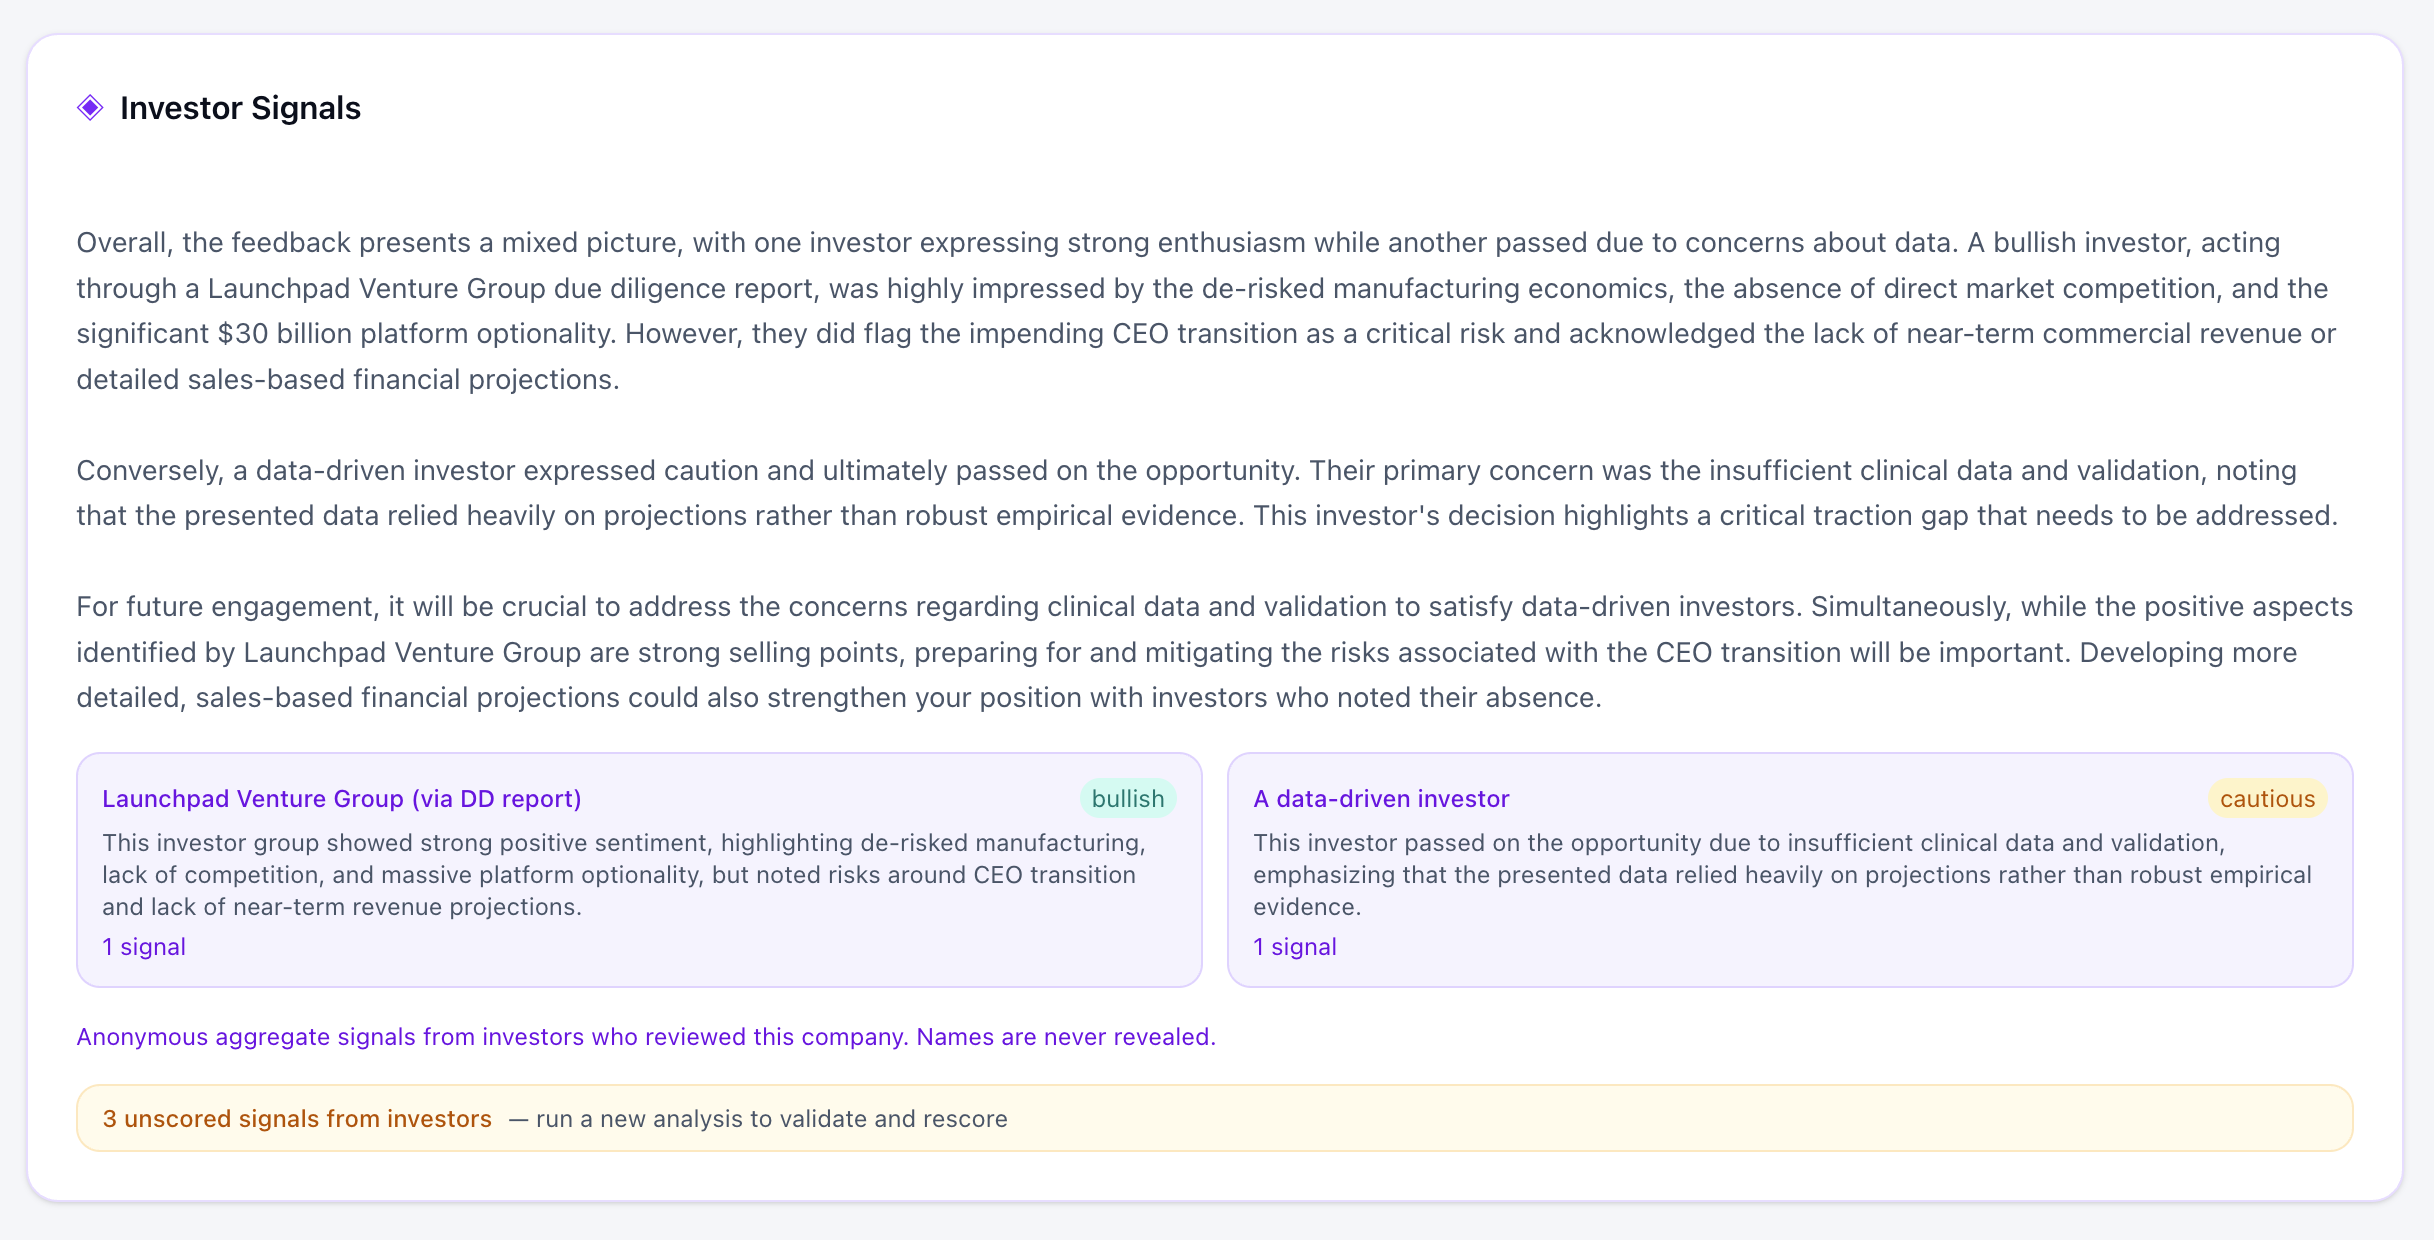
Task: Toggle the green bullish tag on Launchpad card
Action: tap(1127, 798)
